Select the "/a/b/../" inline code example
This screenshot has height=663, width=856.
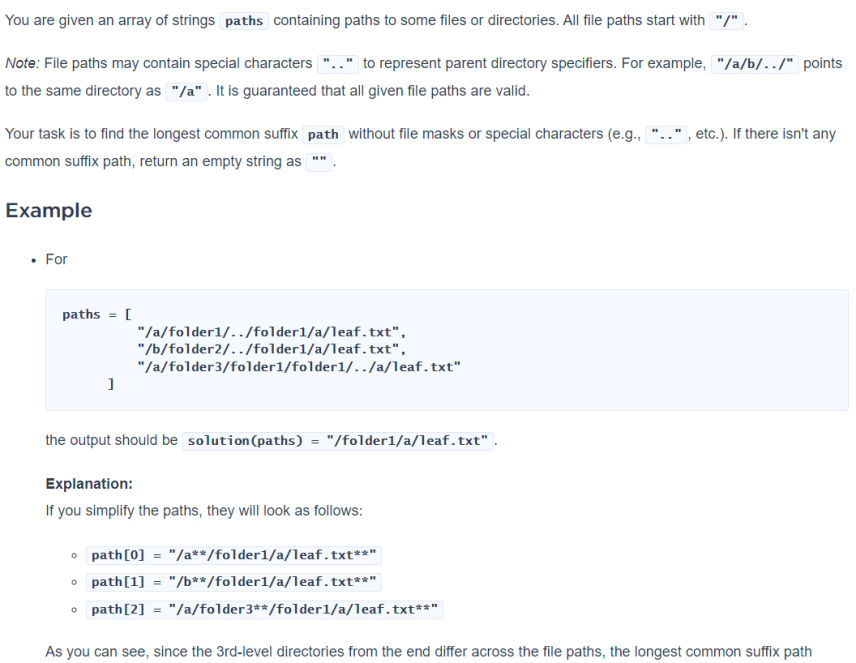tap(754, 63)
